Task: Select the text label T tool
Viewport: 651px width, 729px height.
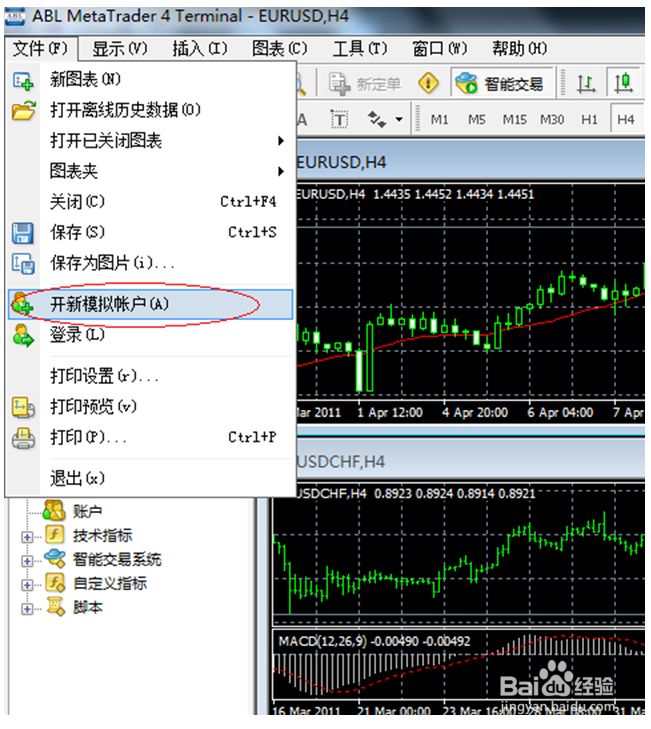Action: click(339, 120)
